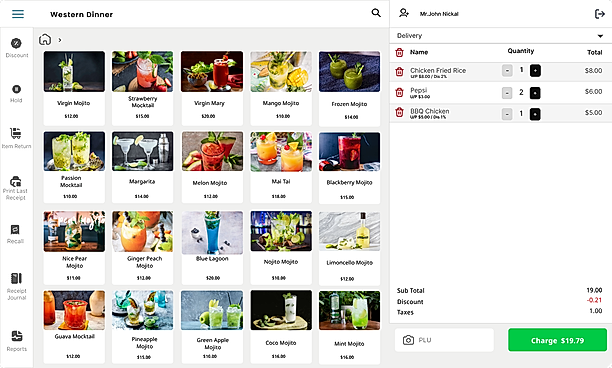Viewport: 612px width, 368px height.
Task: Increase Pepsi quantity
Action: point(535,93)
